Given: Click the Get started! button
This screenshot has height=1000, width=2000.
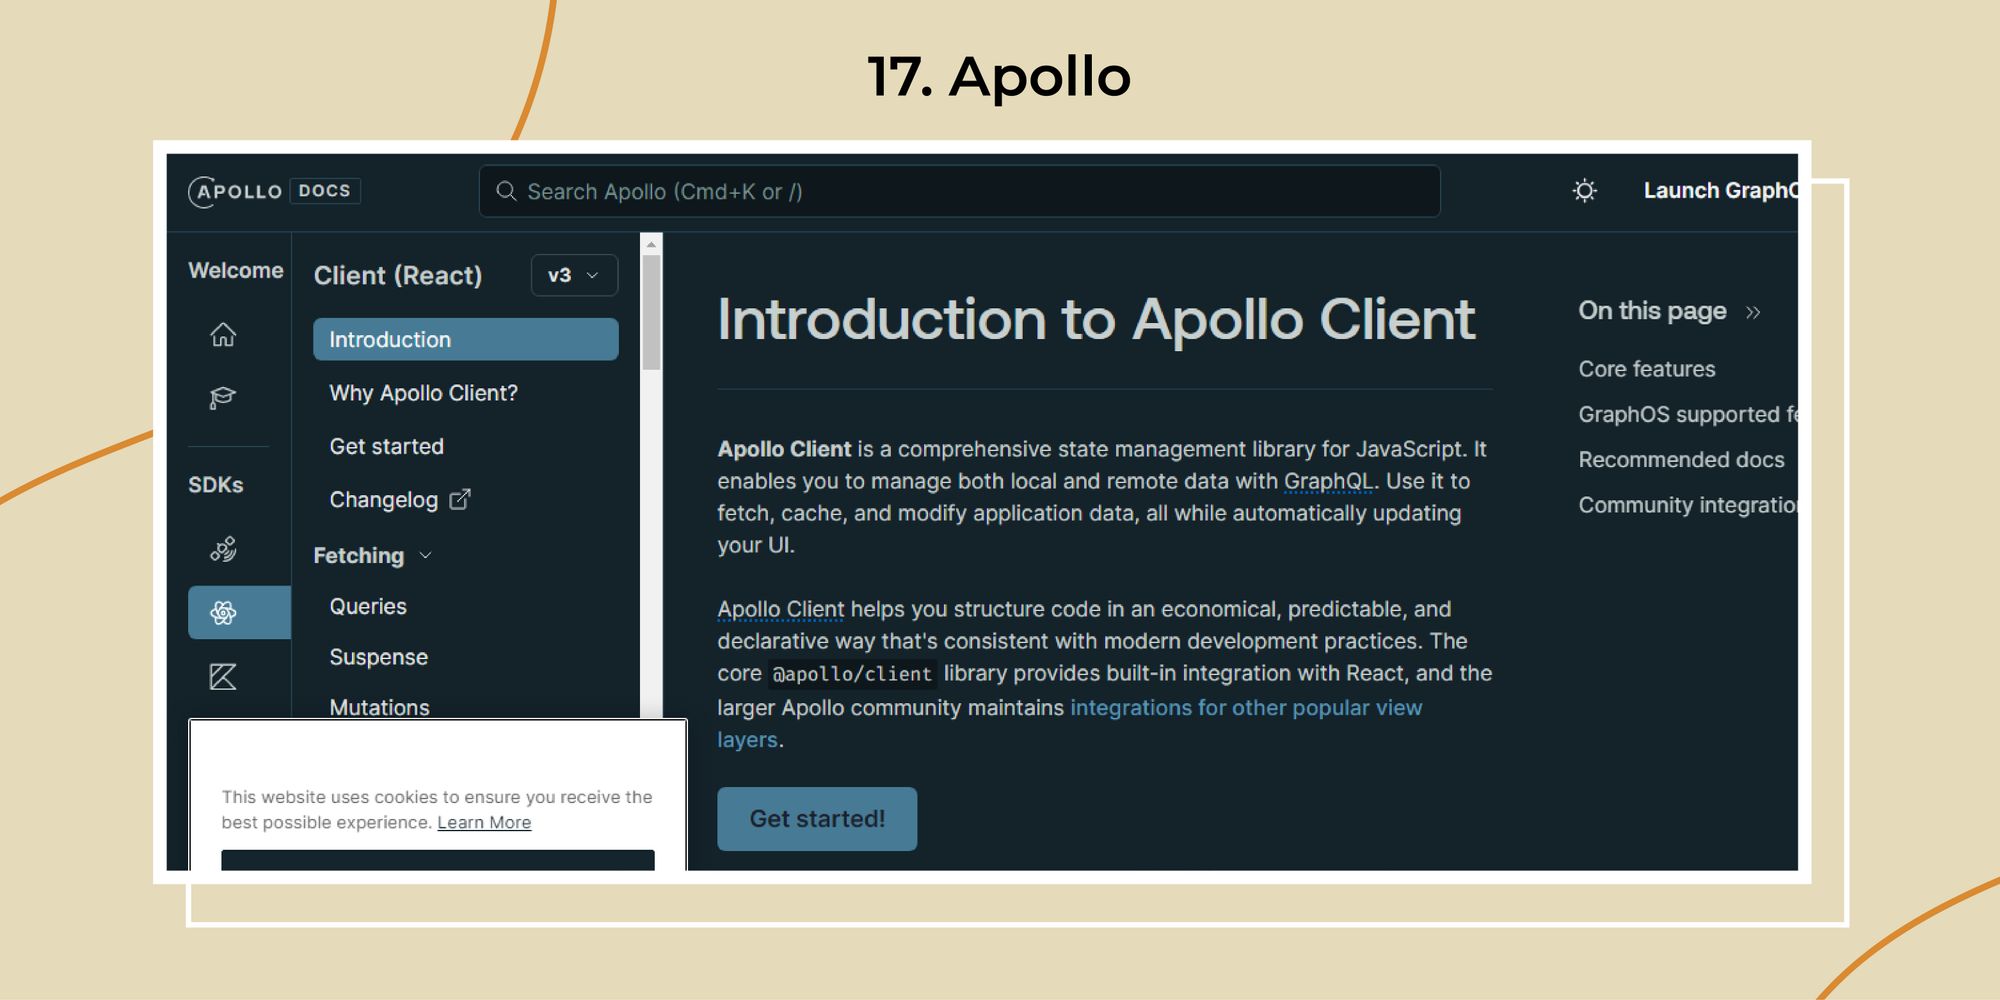Looking at the screenshot, I should click(x=817, y=819).
